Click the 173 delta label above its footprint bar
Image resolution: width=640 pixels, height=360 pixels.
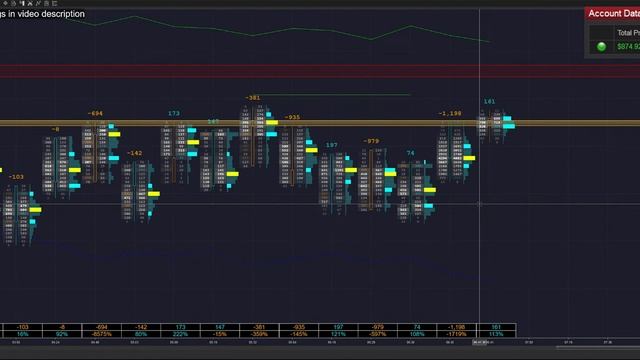[174, 113]
